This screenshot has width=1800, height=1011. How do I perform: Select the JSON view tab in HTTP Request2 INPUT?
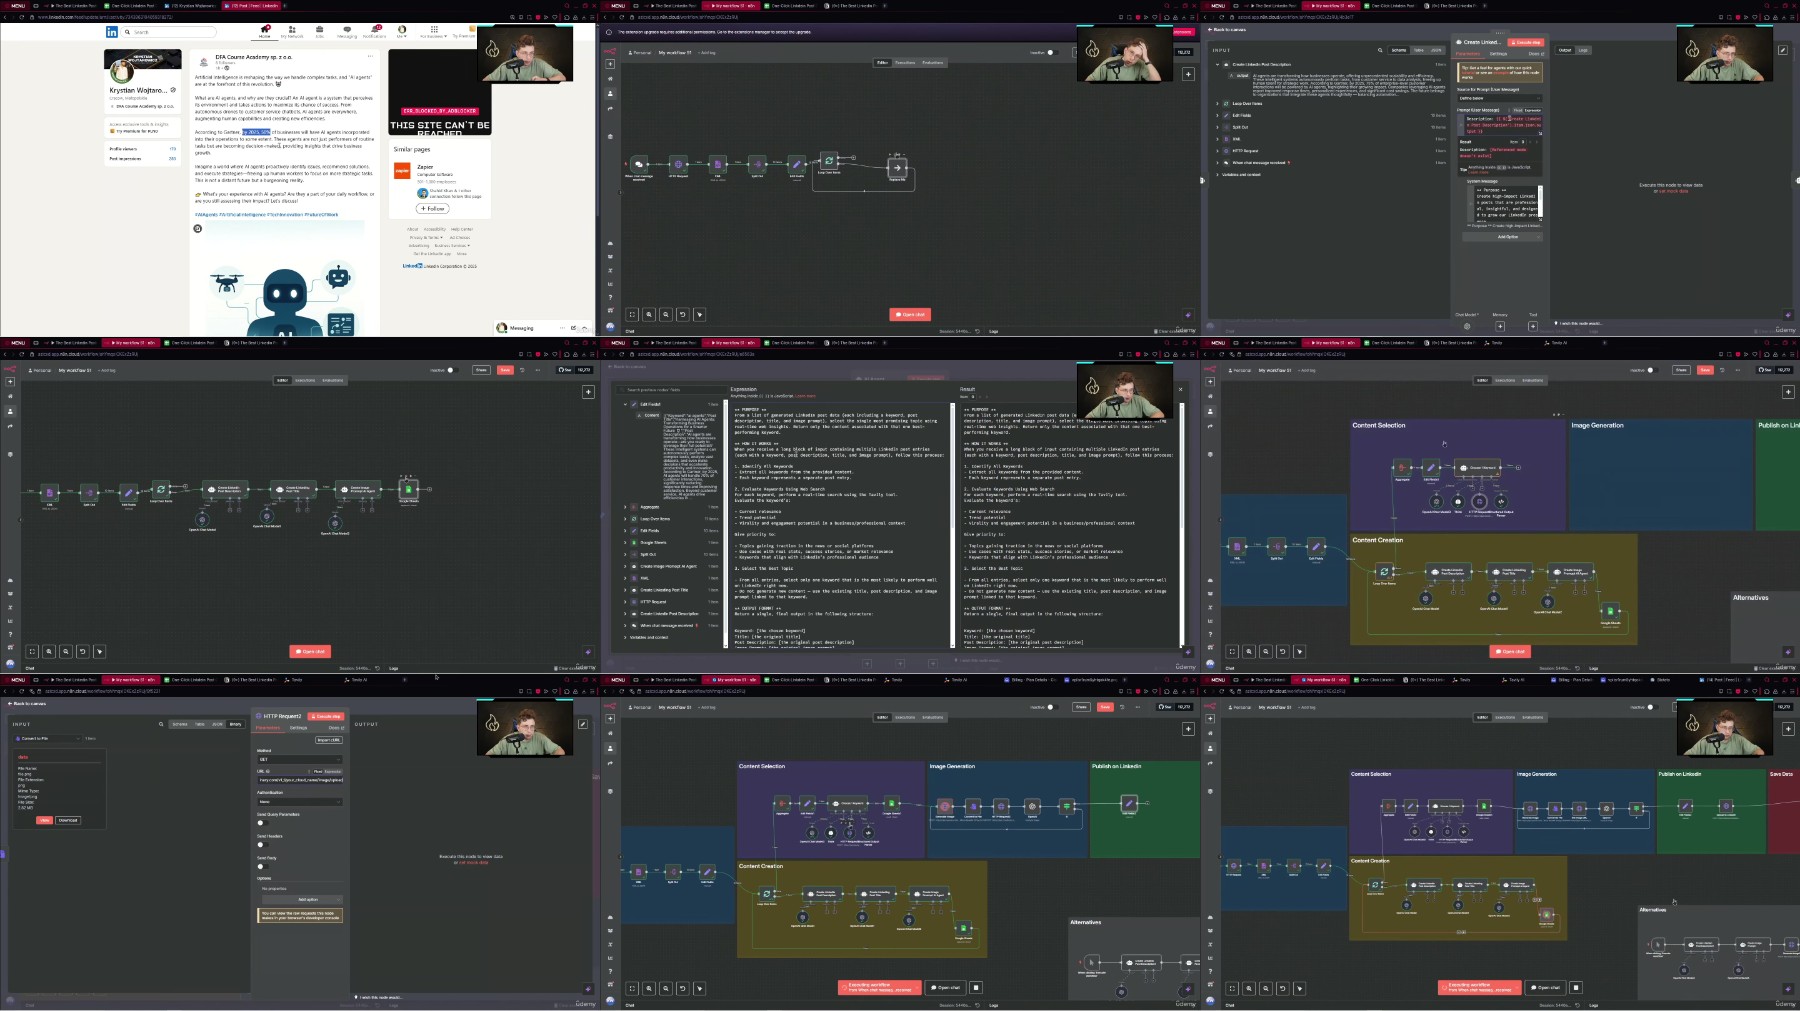(217, 724)
